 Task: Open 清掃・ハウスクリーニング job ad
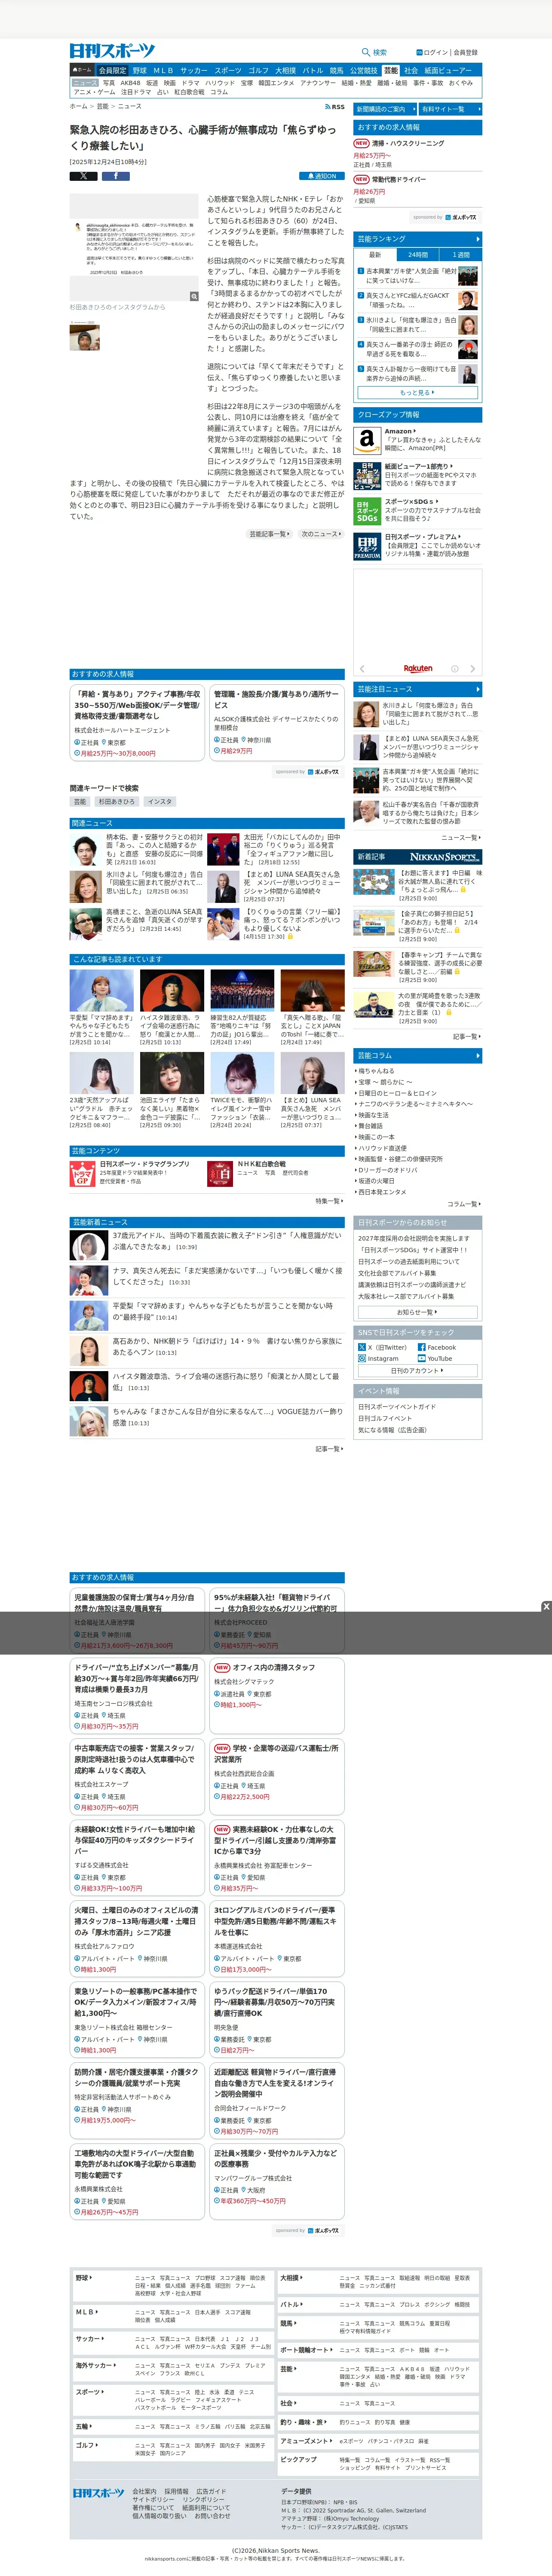pos(407,143)
